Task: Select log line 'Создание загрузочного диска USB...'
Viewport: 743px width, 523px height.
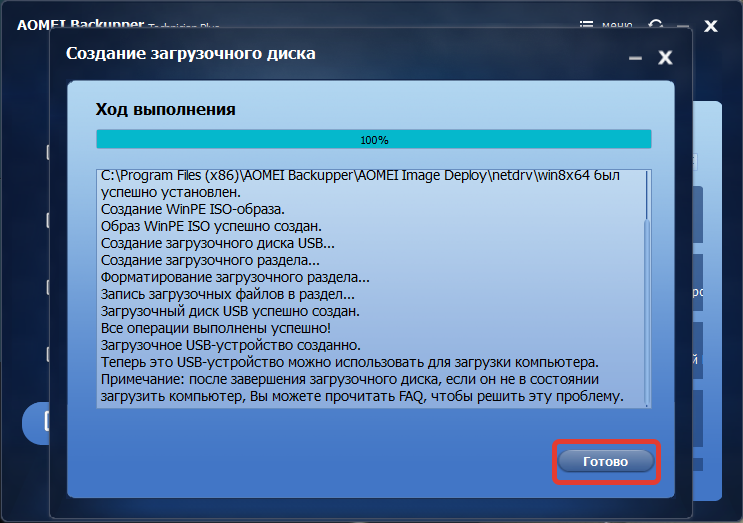Action: tap(218, 243)
